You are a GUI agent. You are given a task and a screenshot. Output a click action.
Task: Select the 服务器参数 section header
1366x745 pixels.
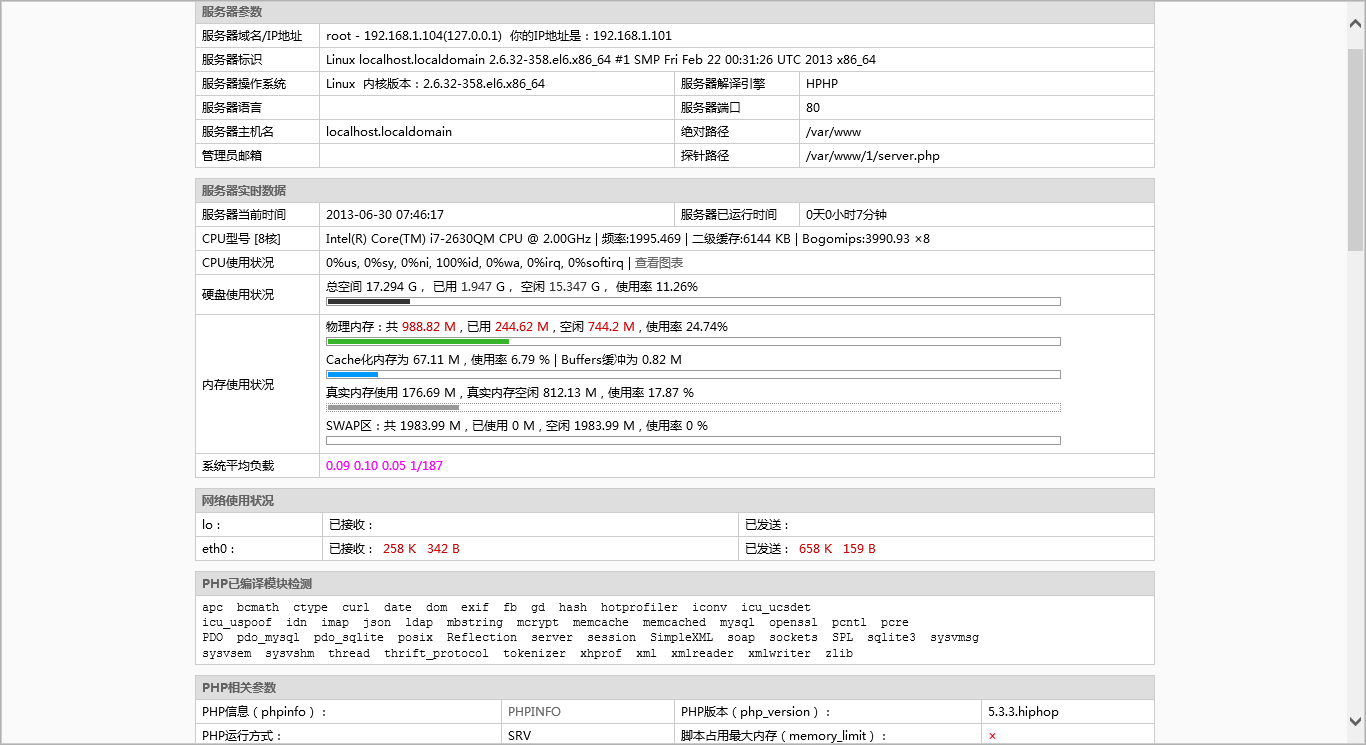pyautogui.click(x=232, y=12)
